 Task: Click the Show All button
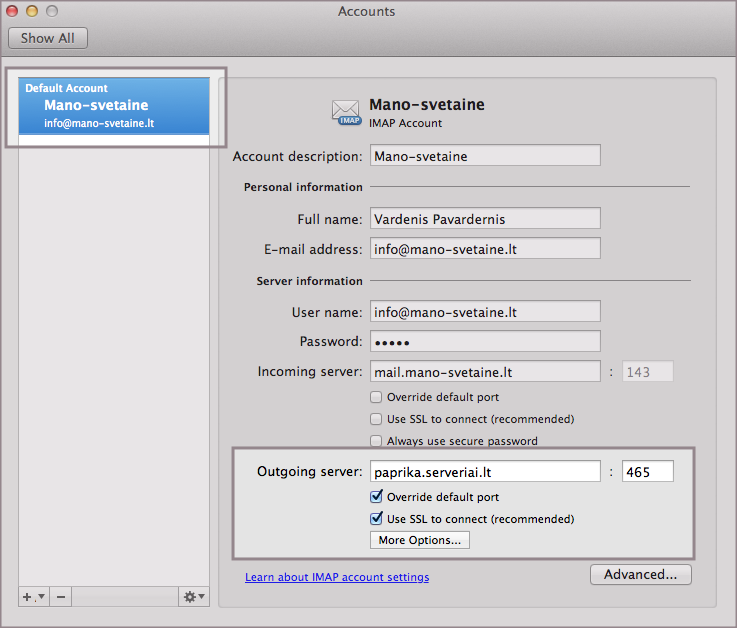[48, 38]
